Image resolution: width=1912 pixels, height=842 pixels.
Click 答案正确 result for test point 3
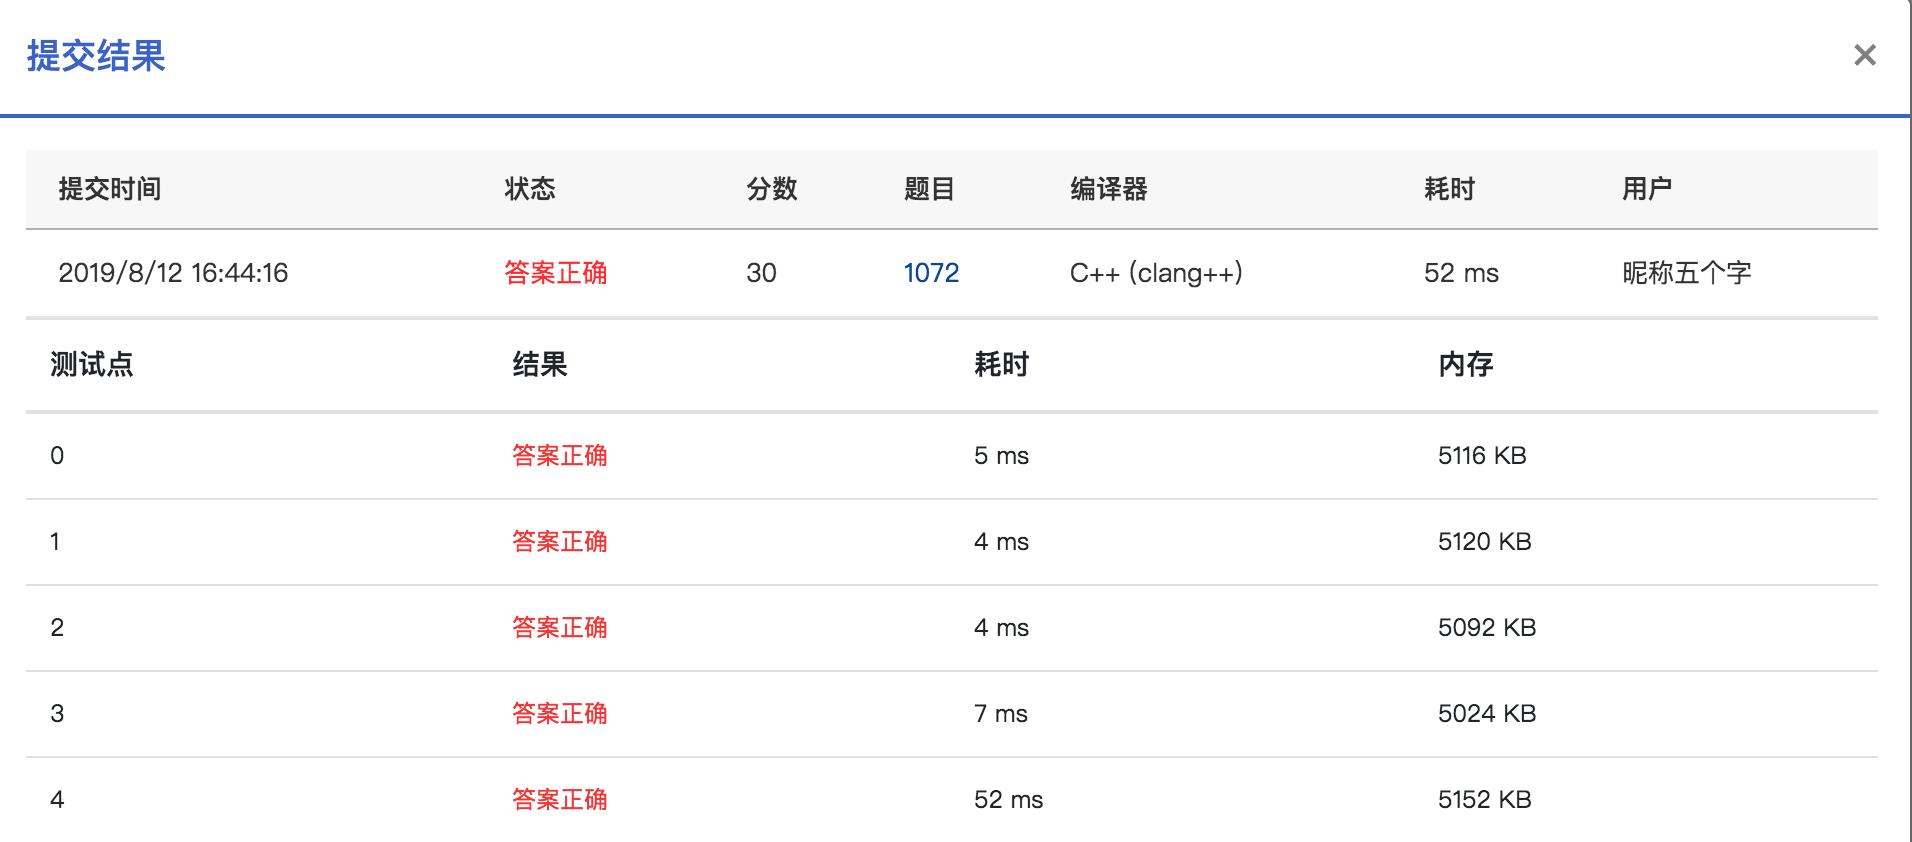point(560,714)
